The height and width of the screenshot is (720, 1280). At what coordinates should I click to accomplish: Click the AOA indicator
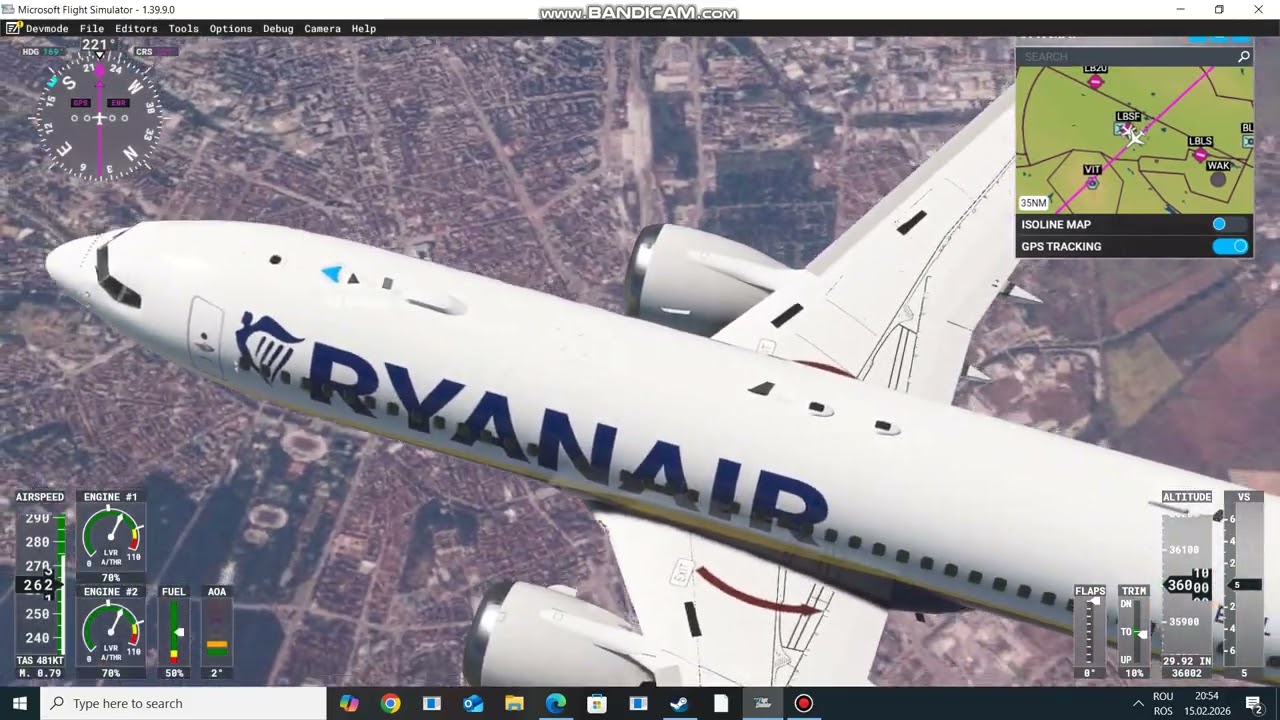[217, 633]
